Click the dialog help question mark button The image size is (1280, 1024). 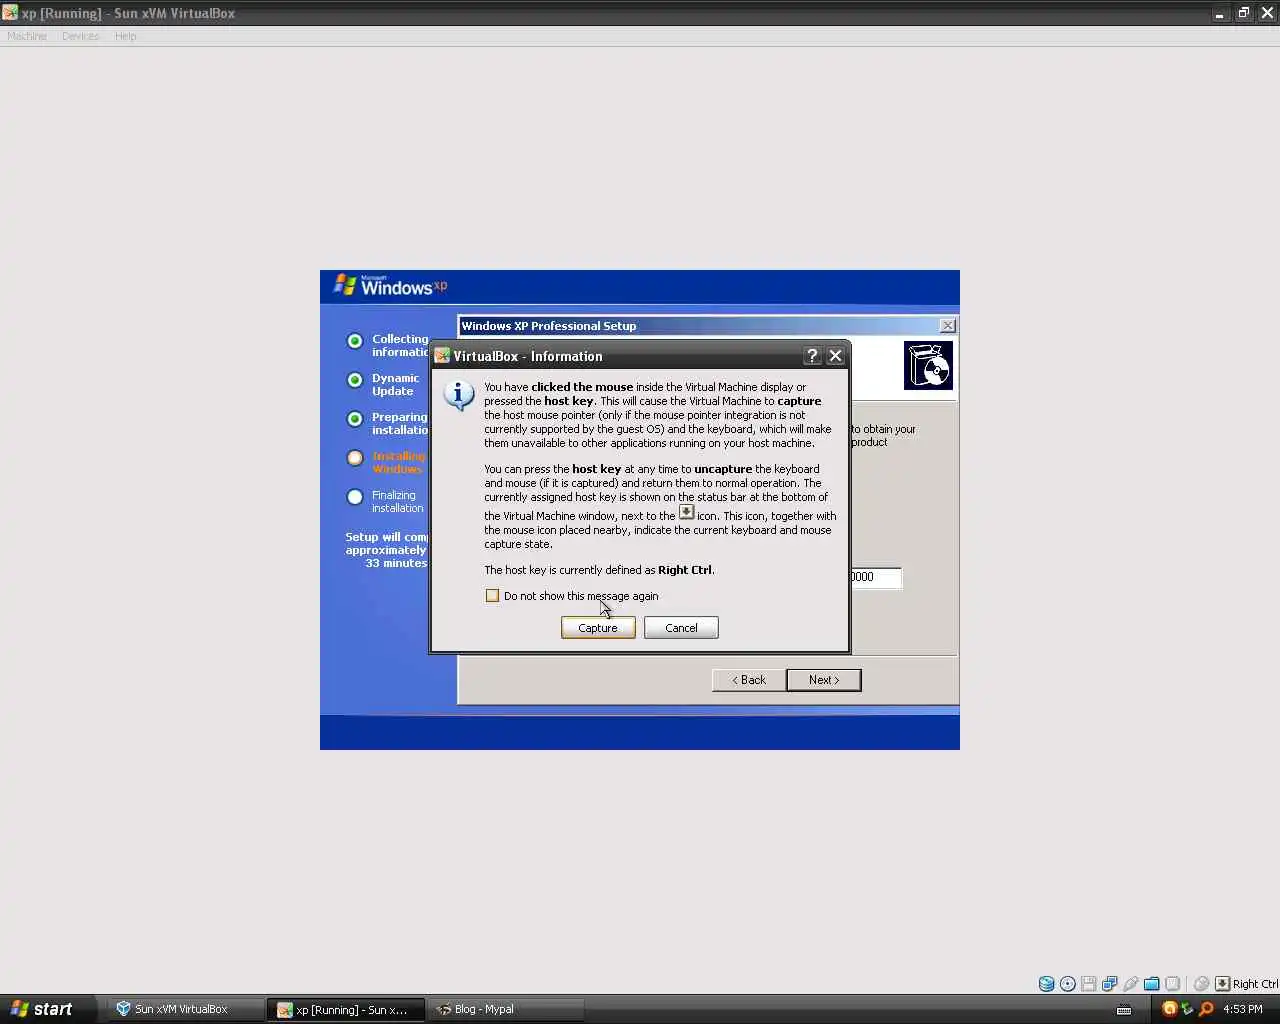coord(812,356)
